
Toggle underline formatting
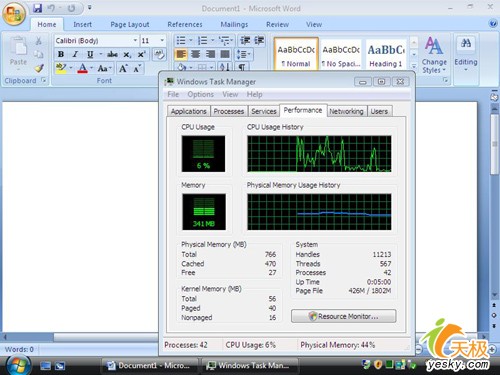(x=90, y=54)
